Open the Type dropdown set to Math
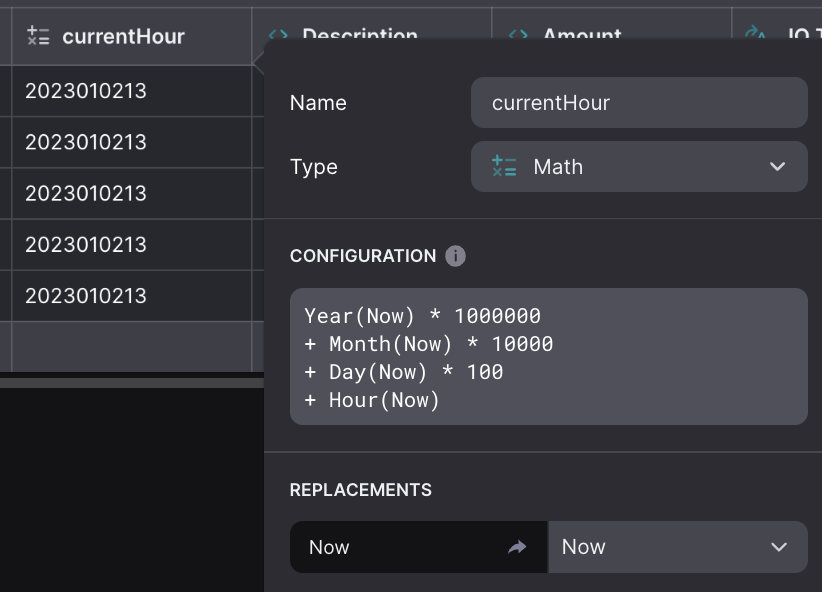822x592 pixels. click(x=639, y=167)
